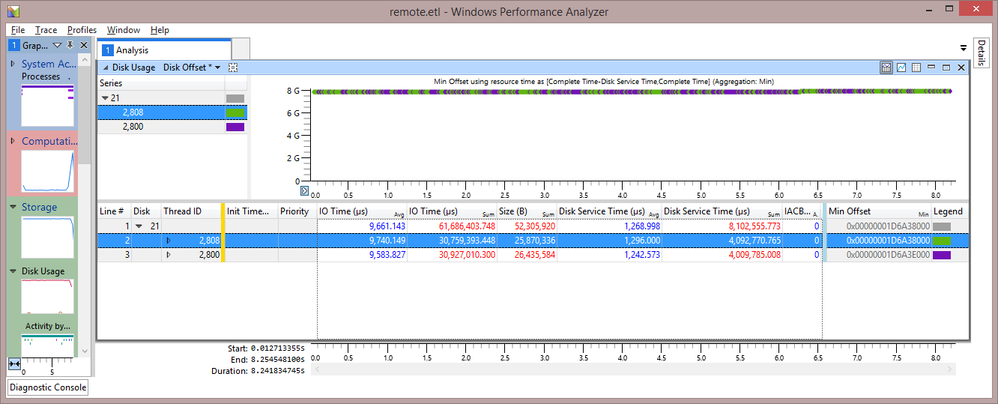Expand the Computation section
998x404 pixels.
click(x=12, y=141)
